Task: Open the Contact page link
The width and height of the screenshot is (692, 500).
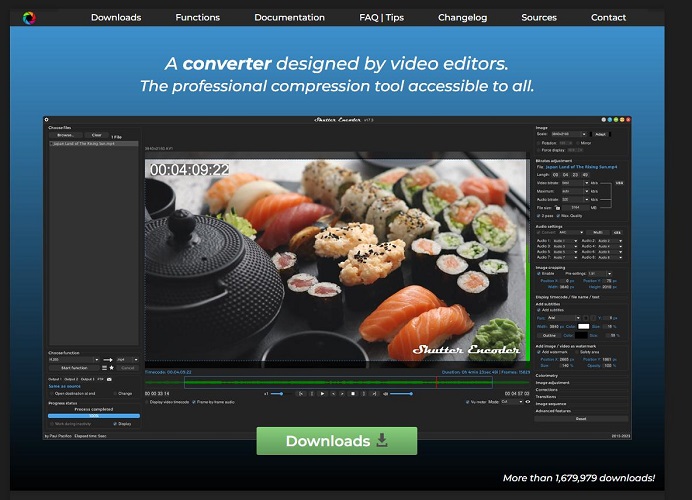Action: coord(608,18)
